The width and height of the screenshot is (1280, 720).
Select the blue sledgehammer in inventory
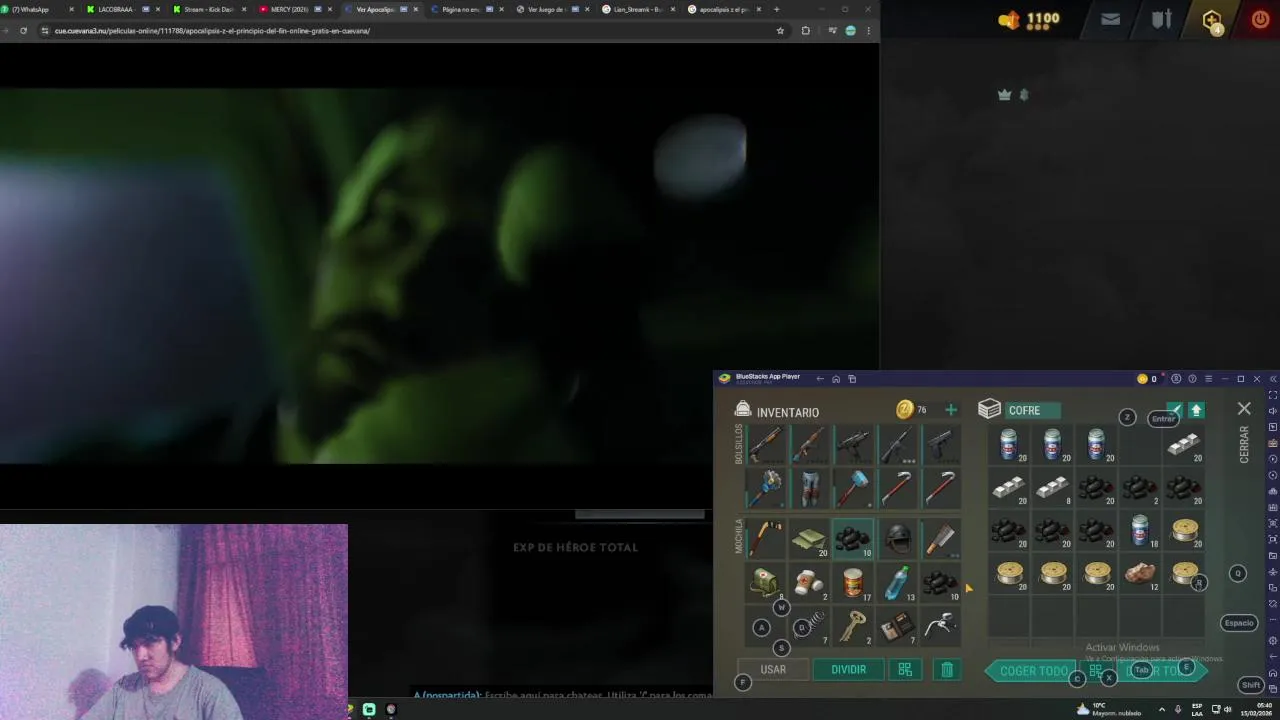[x=853, y=489]
